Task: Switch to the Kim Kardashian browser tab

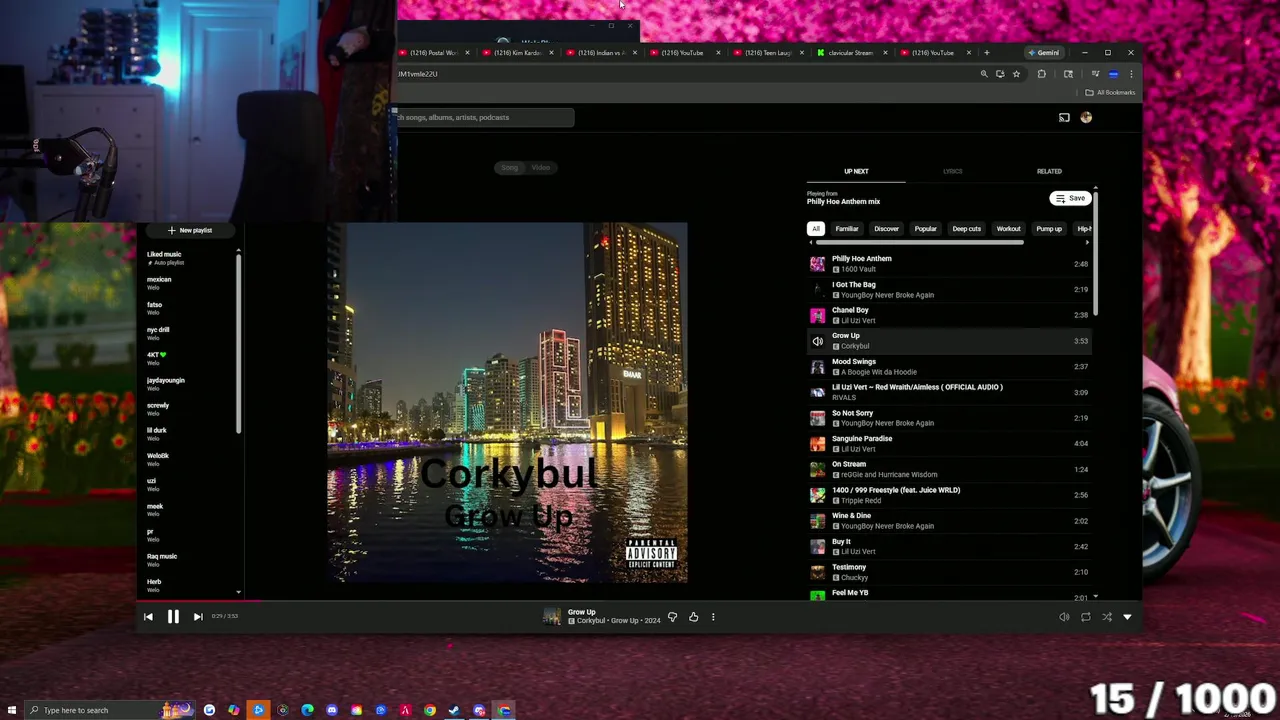Action: [x=516, y=52]
